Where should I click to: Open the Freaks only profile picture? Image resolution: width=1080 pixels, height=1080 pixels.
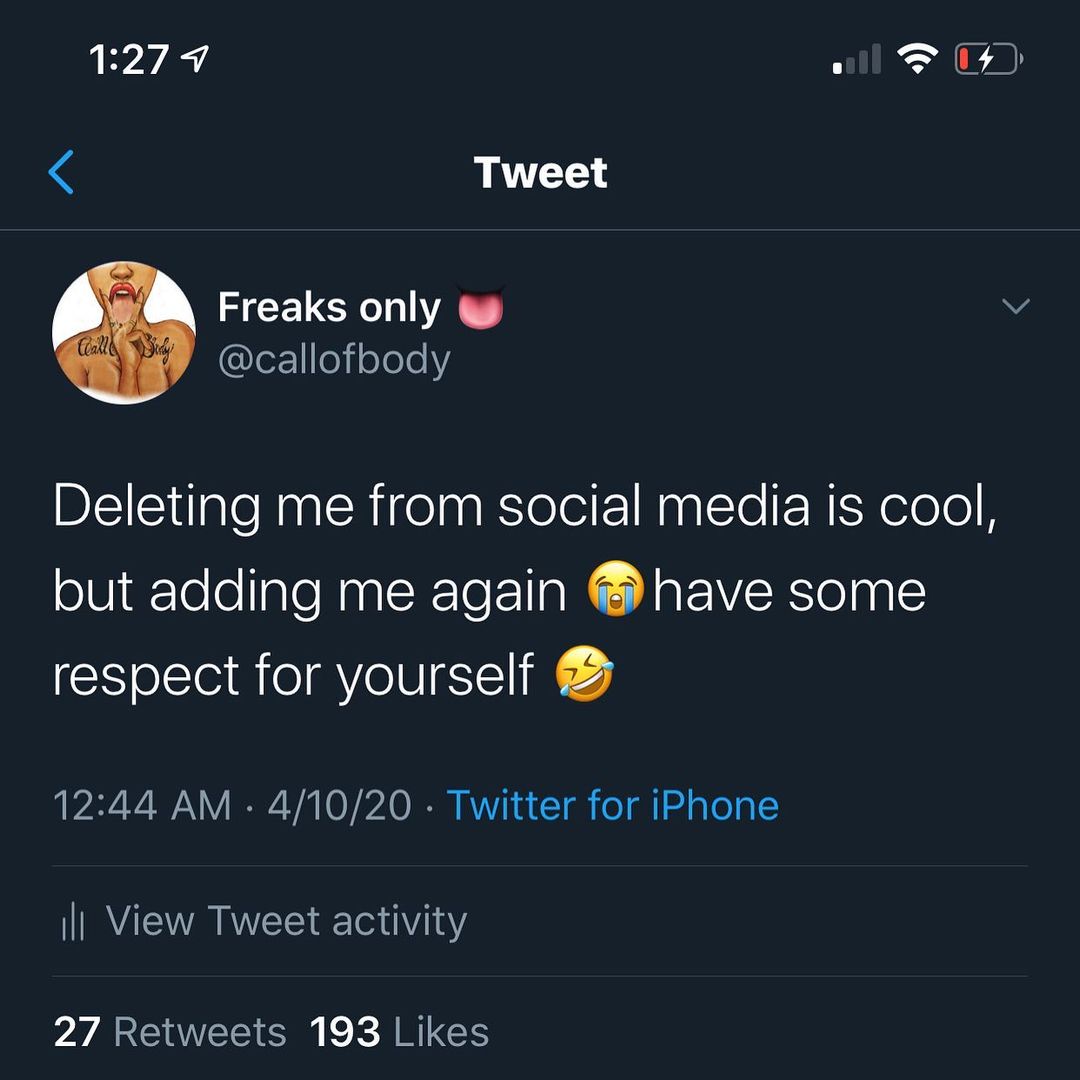[123, 333]
